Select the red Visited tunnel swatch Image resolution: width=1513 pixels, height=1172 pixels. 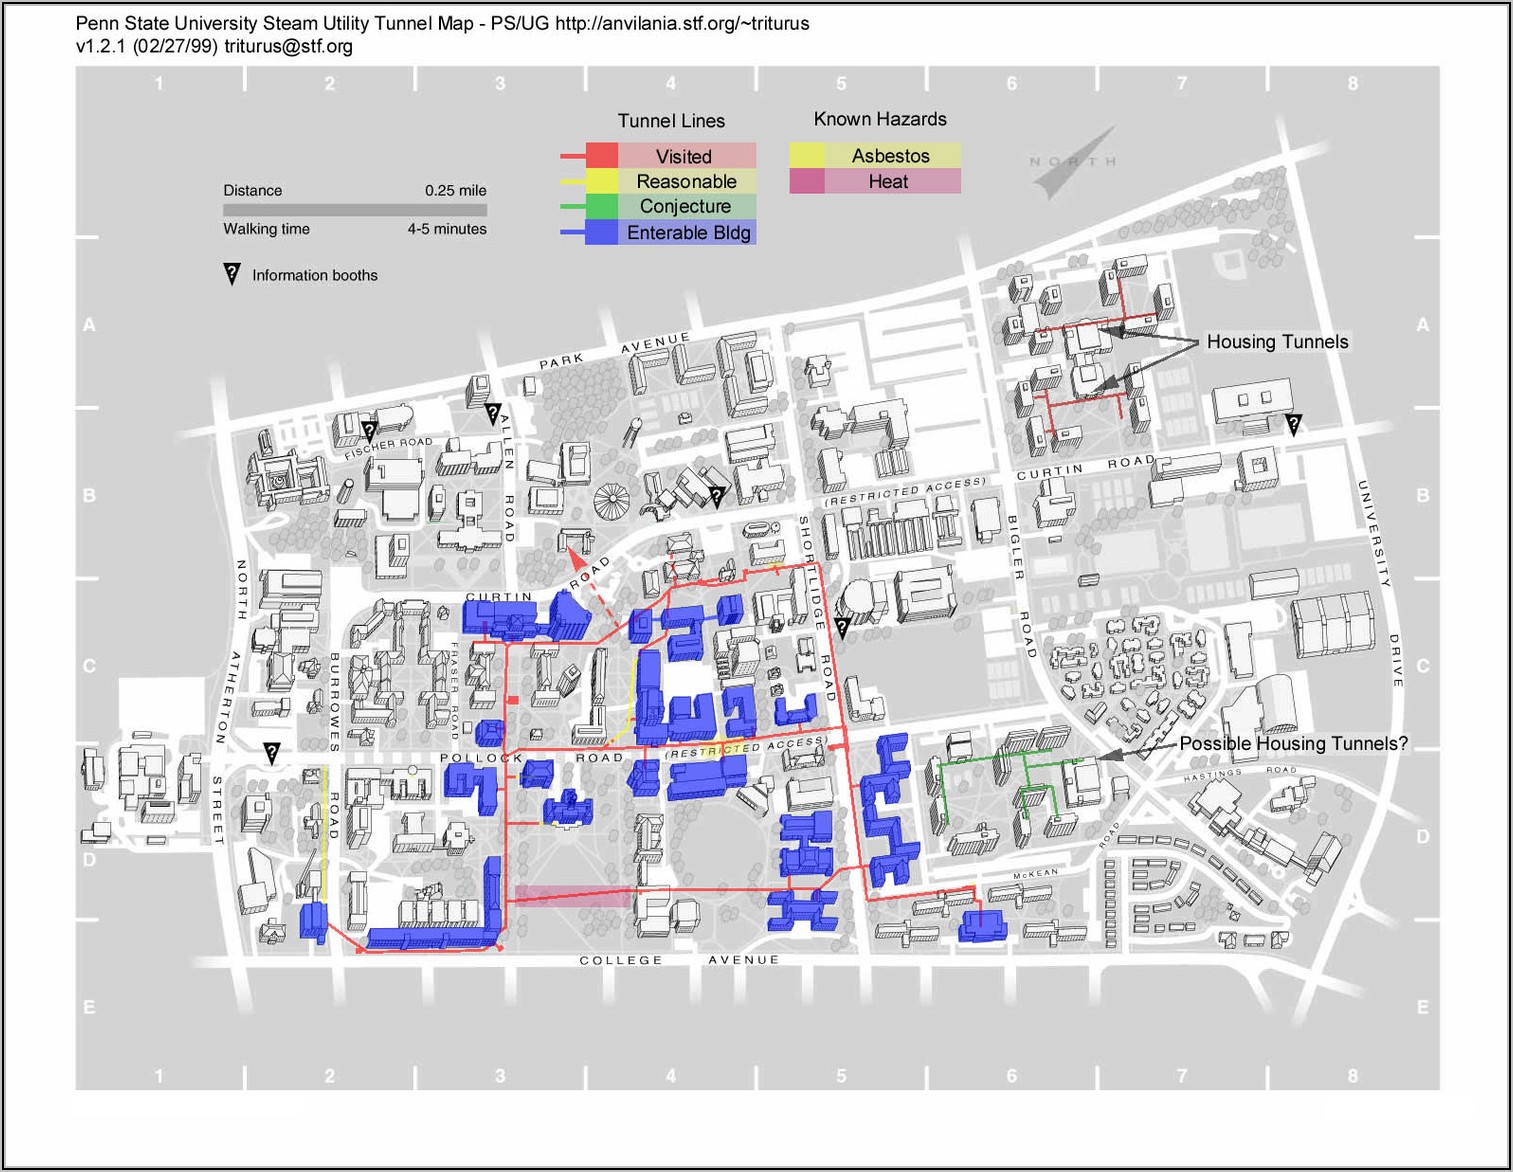tap(602, 156)
